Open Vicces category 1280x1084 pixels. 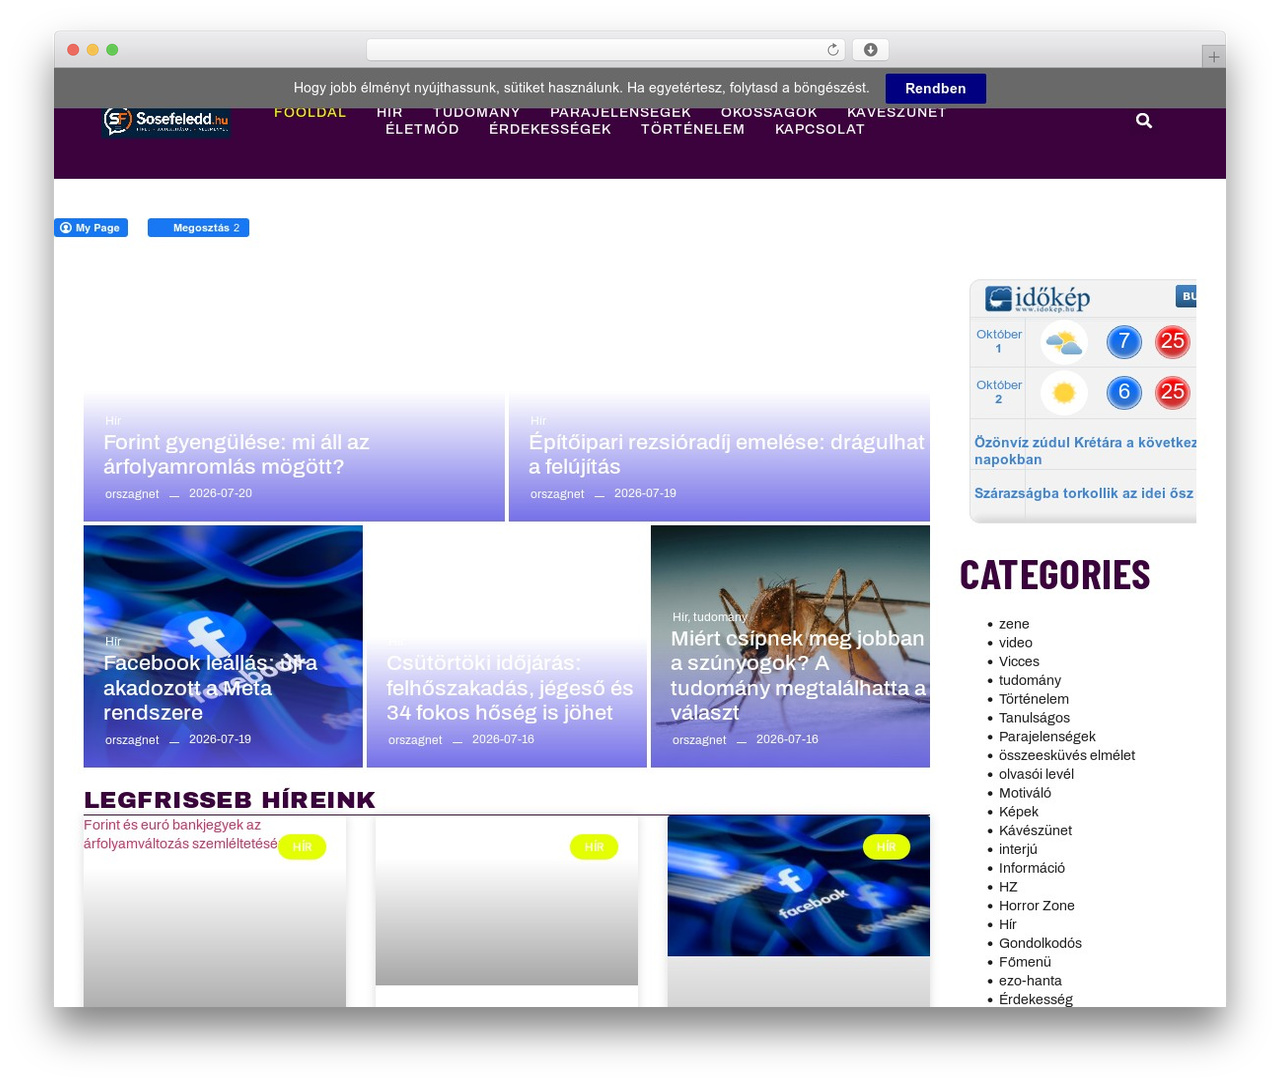[1019, 662]
